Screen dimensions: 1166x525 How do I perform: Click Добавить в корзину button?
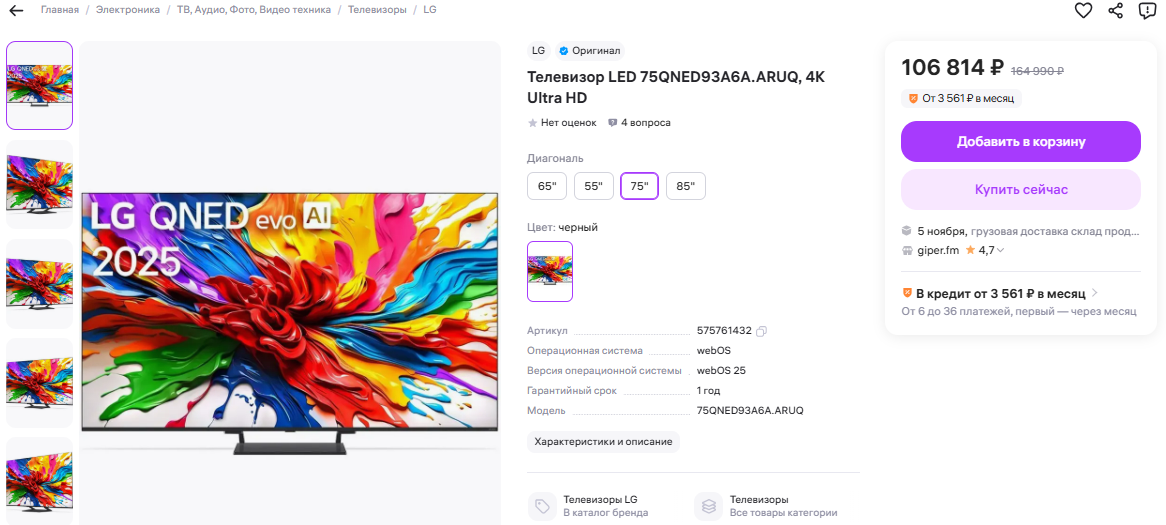tap(1021, 141)
